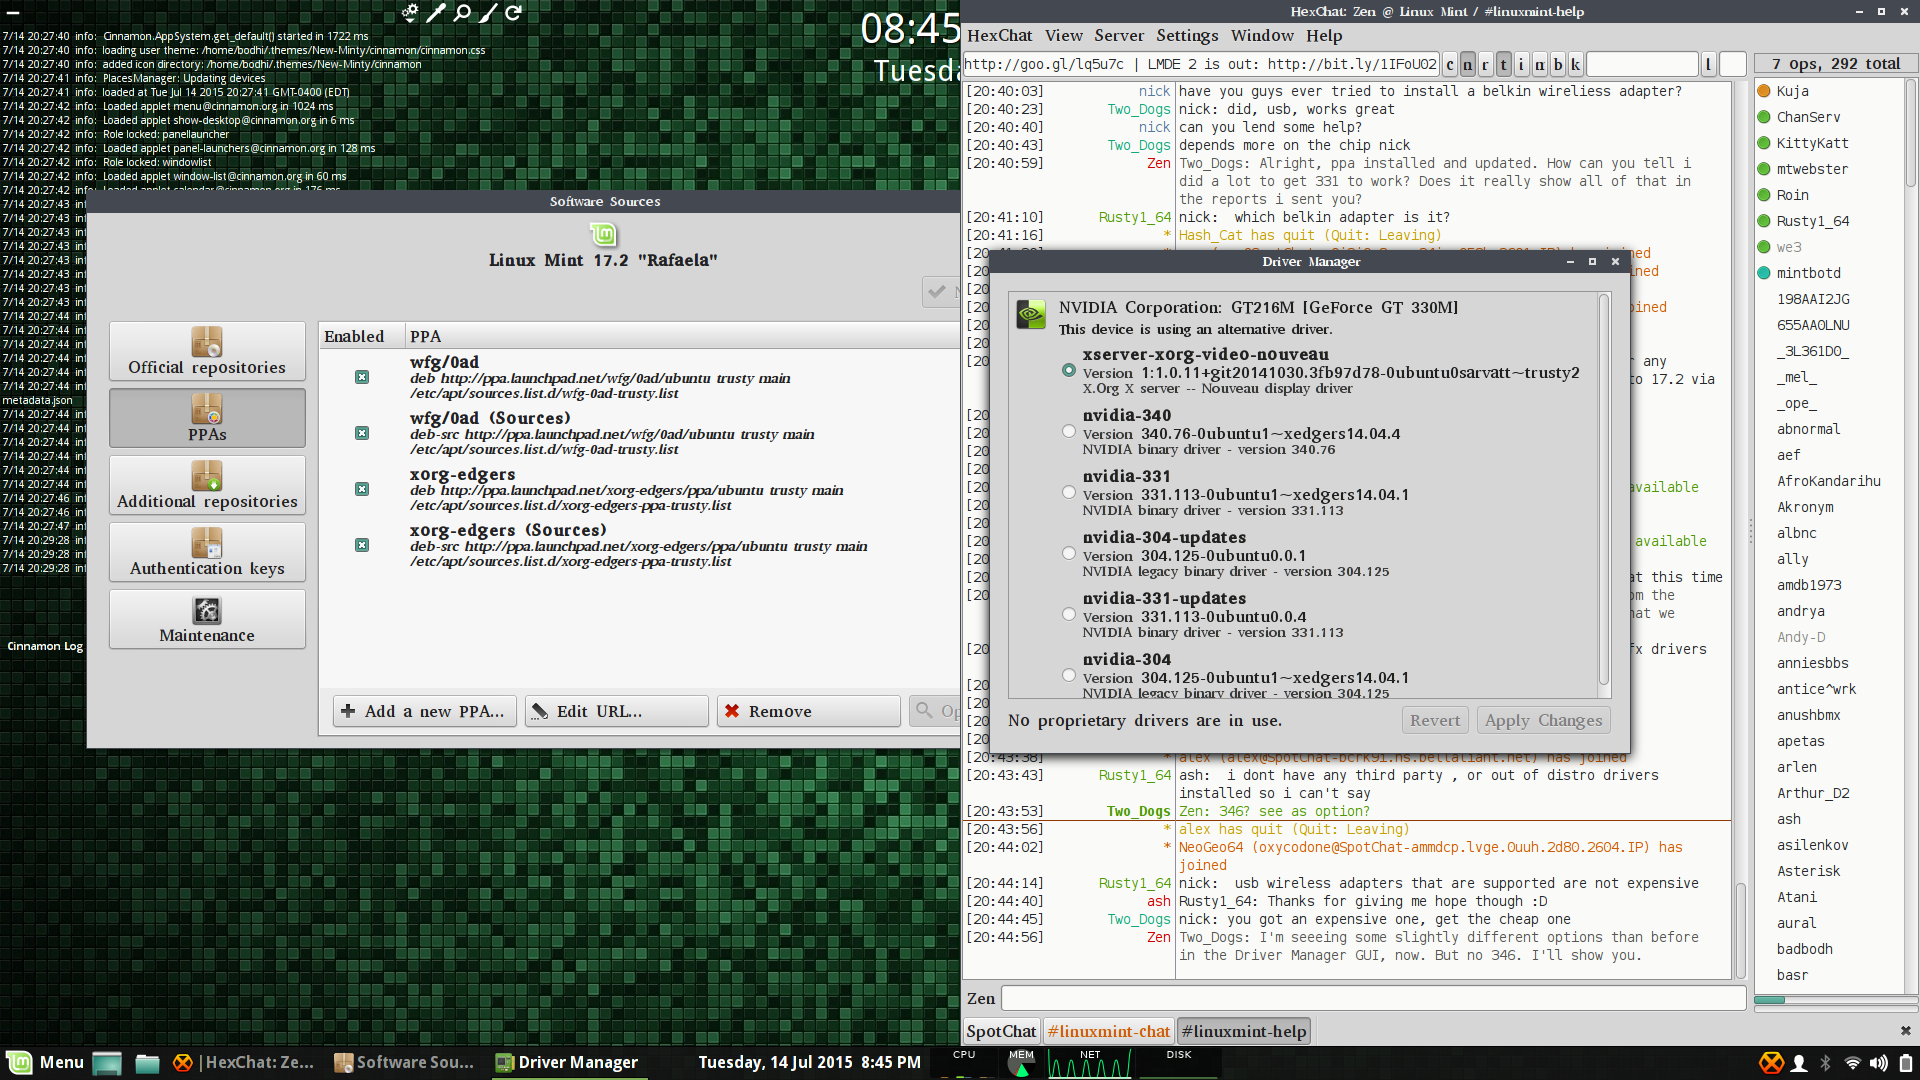Open the Window menu in HexChat

[x=1262, y=35]
